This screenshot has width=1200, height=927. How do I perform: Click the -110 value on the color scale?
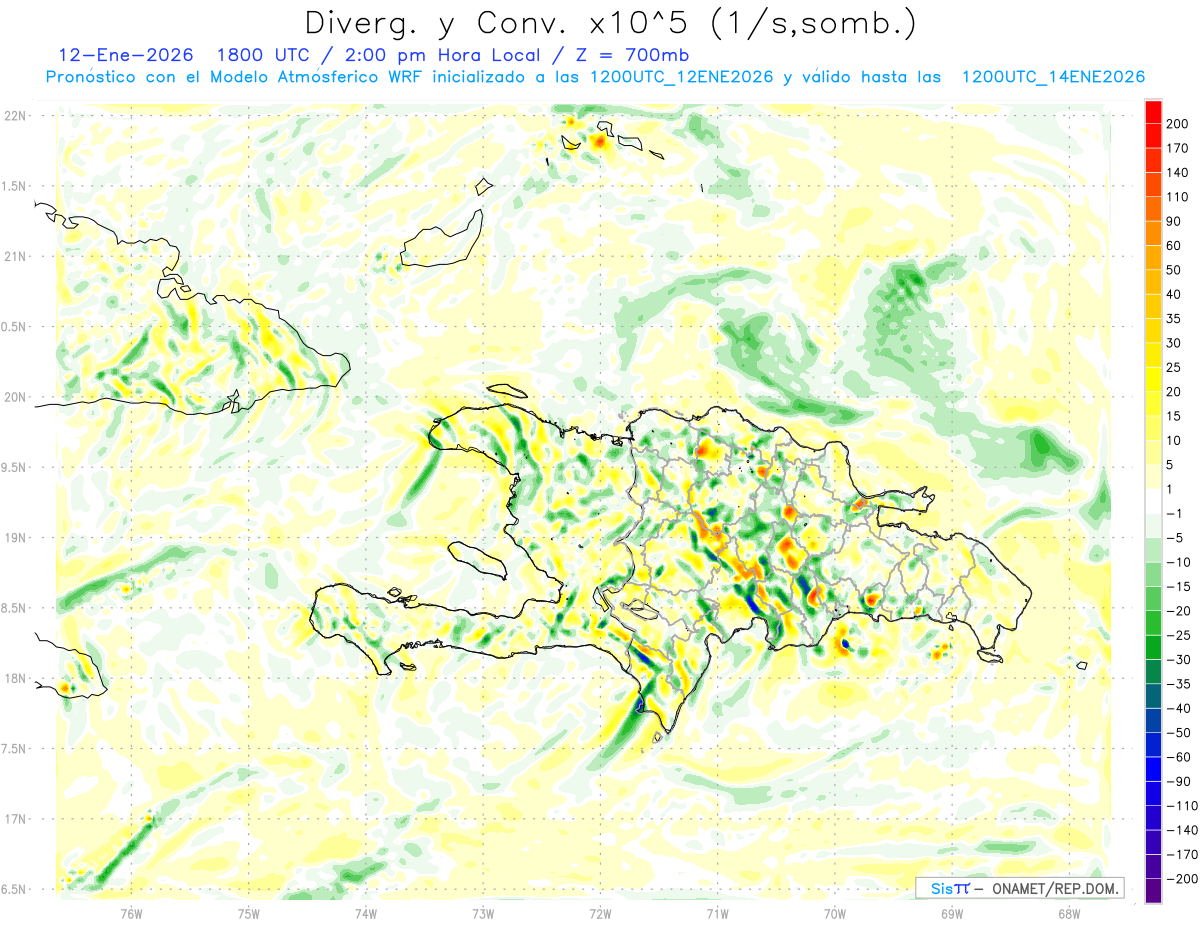coord(1181,805)
